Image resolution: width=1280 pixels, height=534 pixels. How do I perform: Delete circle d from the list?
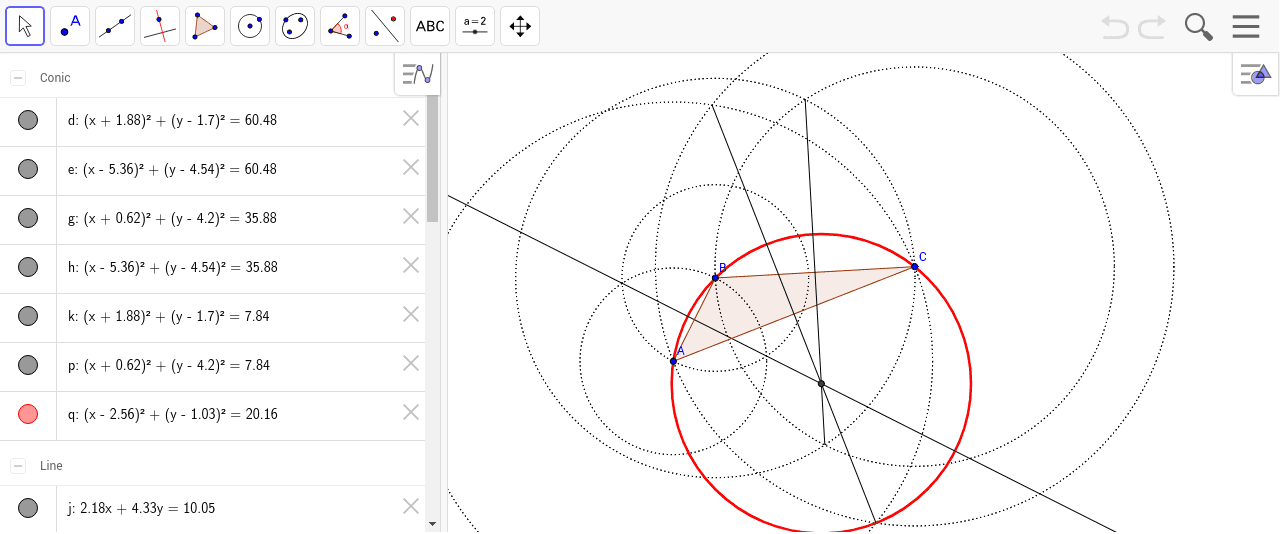411,119
